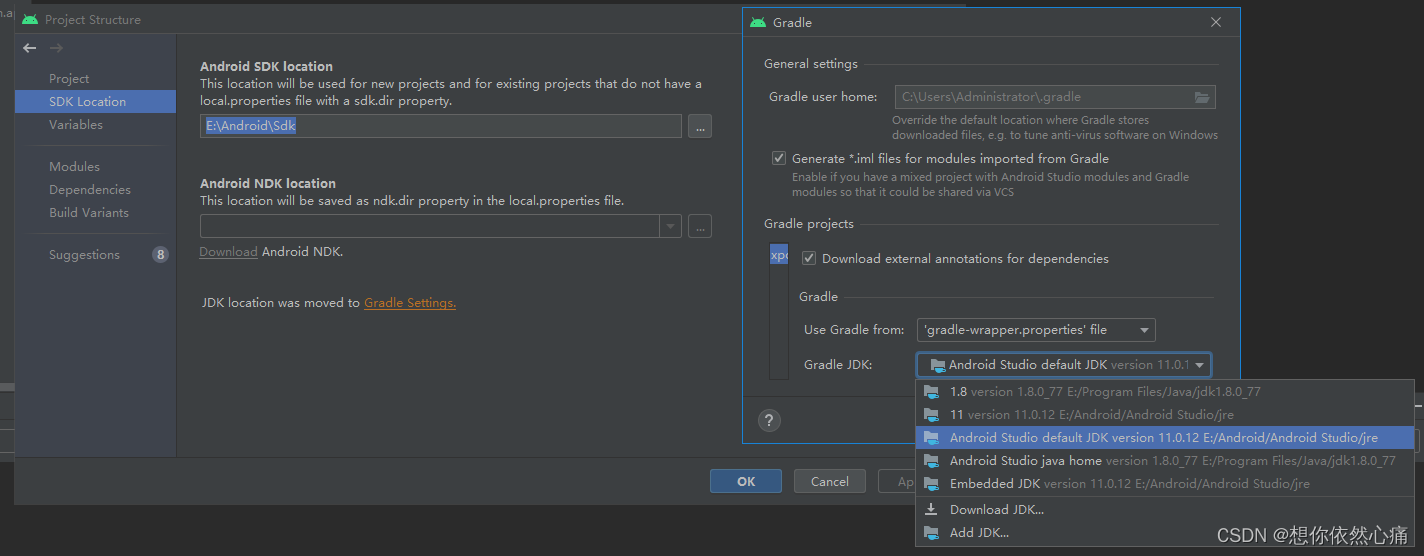Click the back arrow in Project Structure
The image size is (1424, 556).
click(30, 48)
